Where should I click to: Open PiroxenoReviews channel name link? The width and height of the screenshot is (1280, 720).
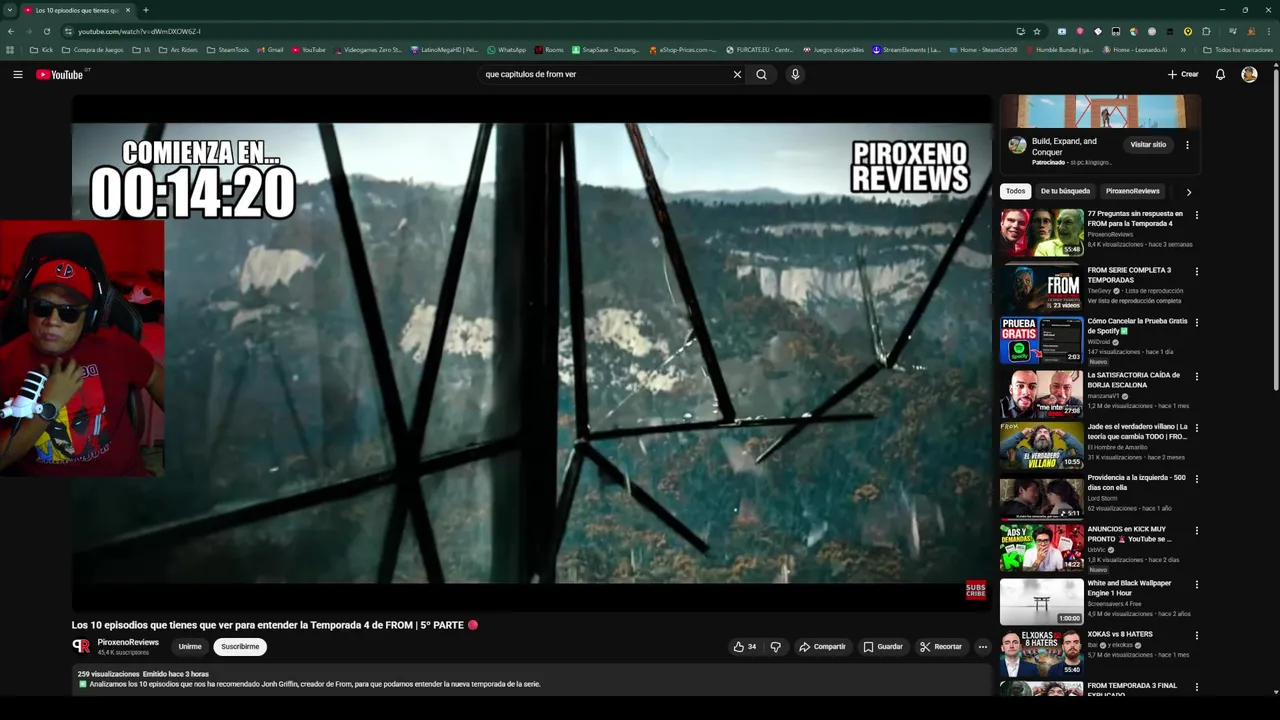(128, 642)
